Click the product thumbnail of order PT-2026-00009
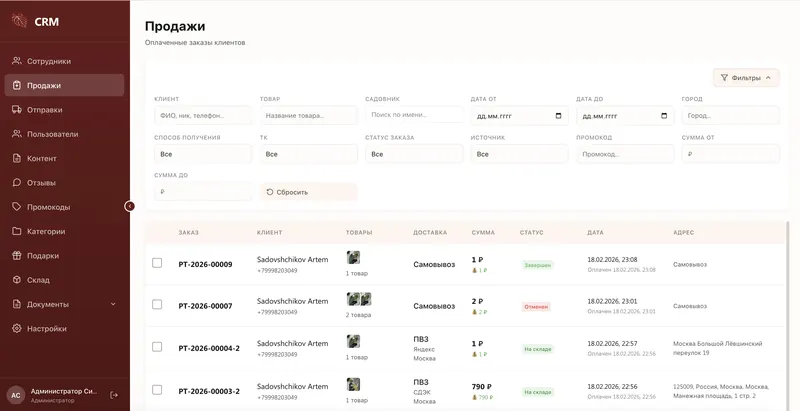 pyautogui.click(x=353, y=258)
